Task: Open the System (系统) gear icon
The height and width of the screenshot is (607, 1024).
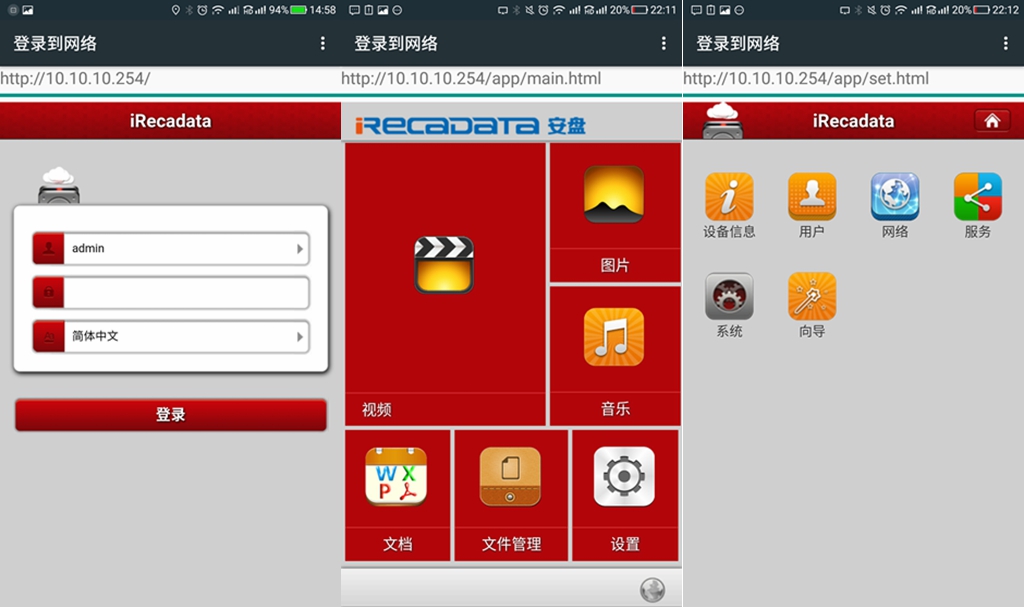Action: [x=729, y=297]
